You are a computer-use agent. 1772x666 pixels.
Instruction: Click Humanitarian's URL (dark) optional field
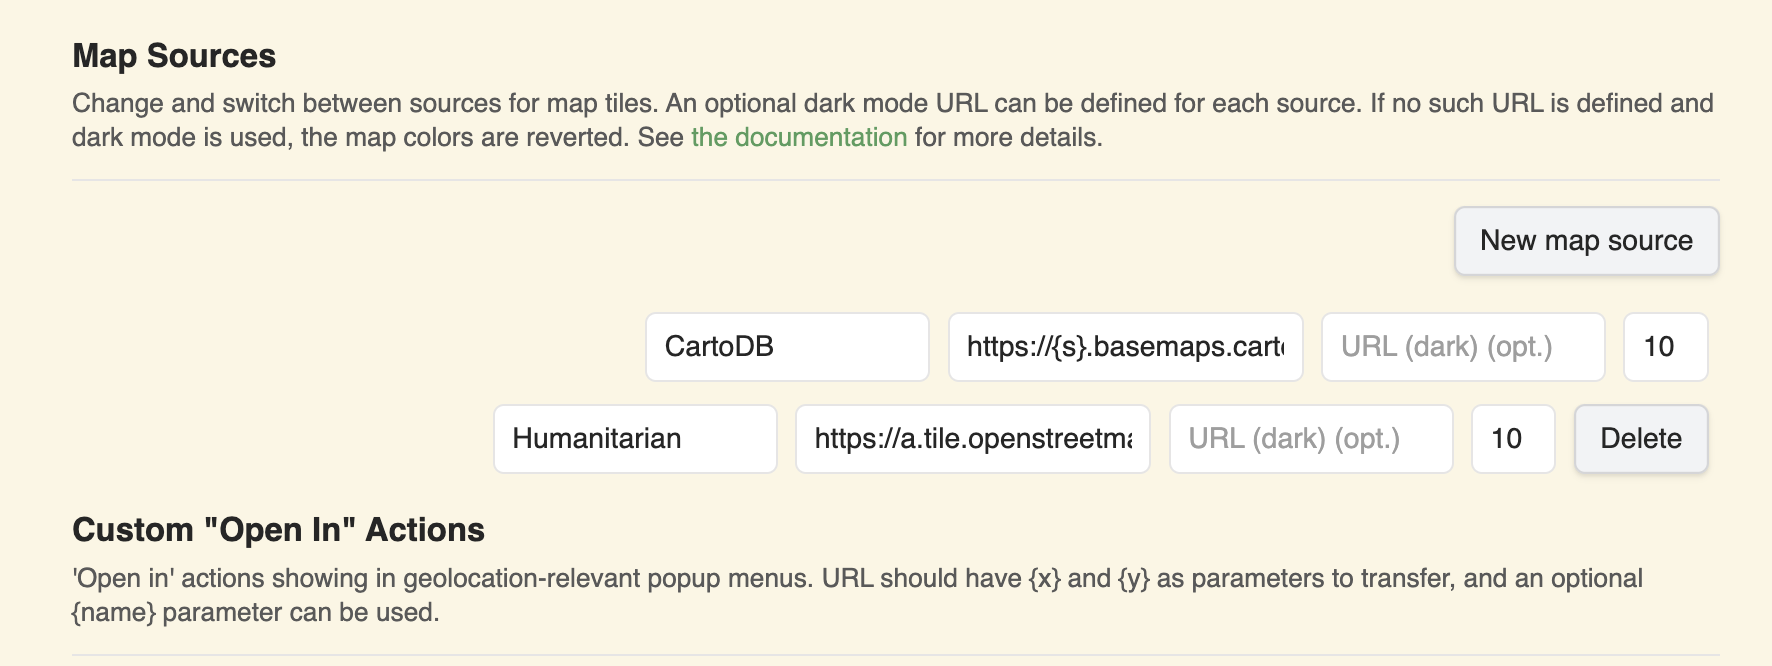coord(1311,439)
